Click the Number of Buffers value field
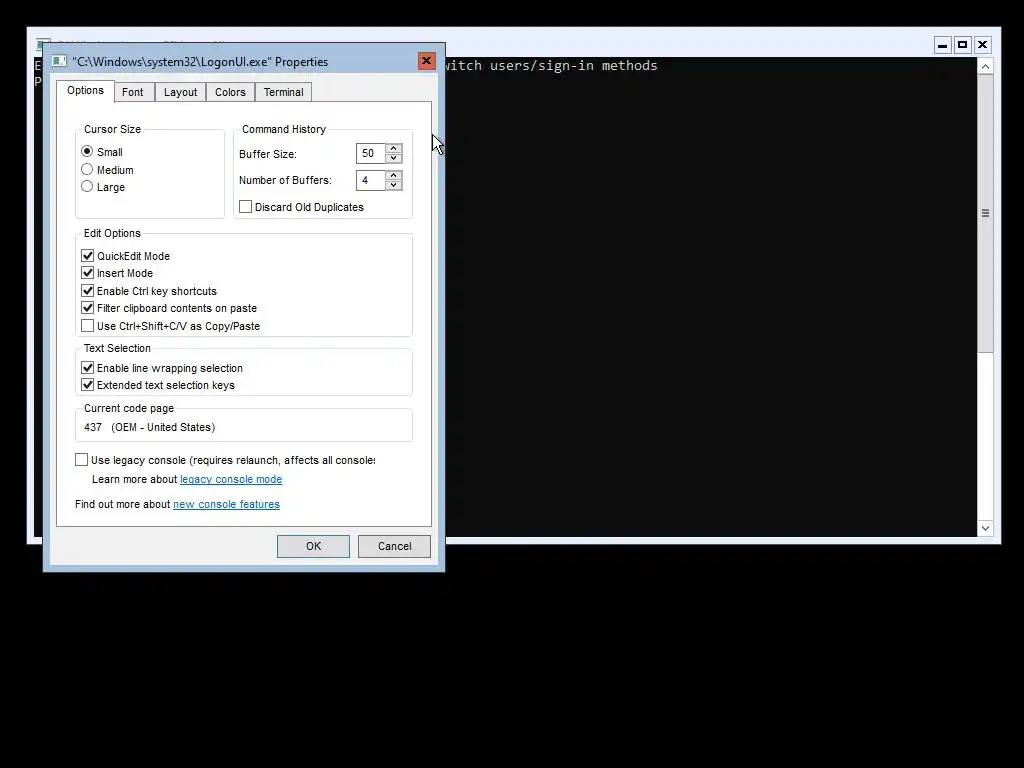 [x=371, y=180]
